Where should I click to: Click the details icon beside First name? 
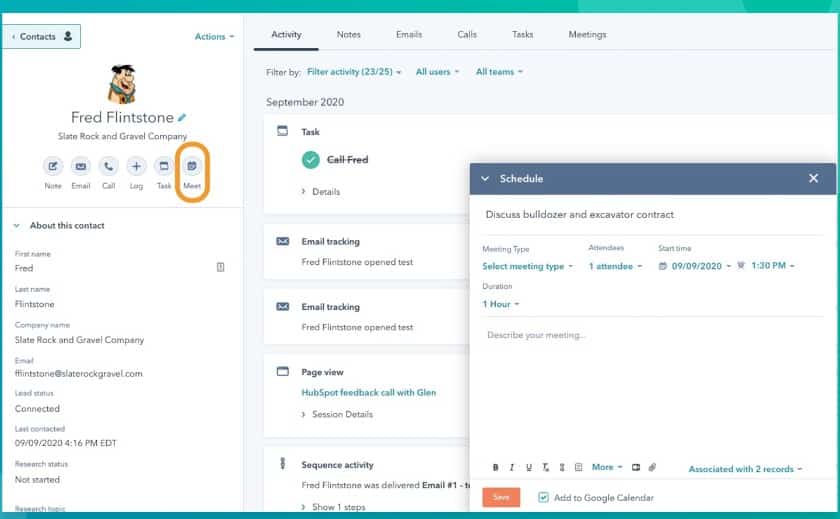pyautogui.click(x=220, y=267)
